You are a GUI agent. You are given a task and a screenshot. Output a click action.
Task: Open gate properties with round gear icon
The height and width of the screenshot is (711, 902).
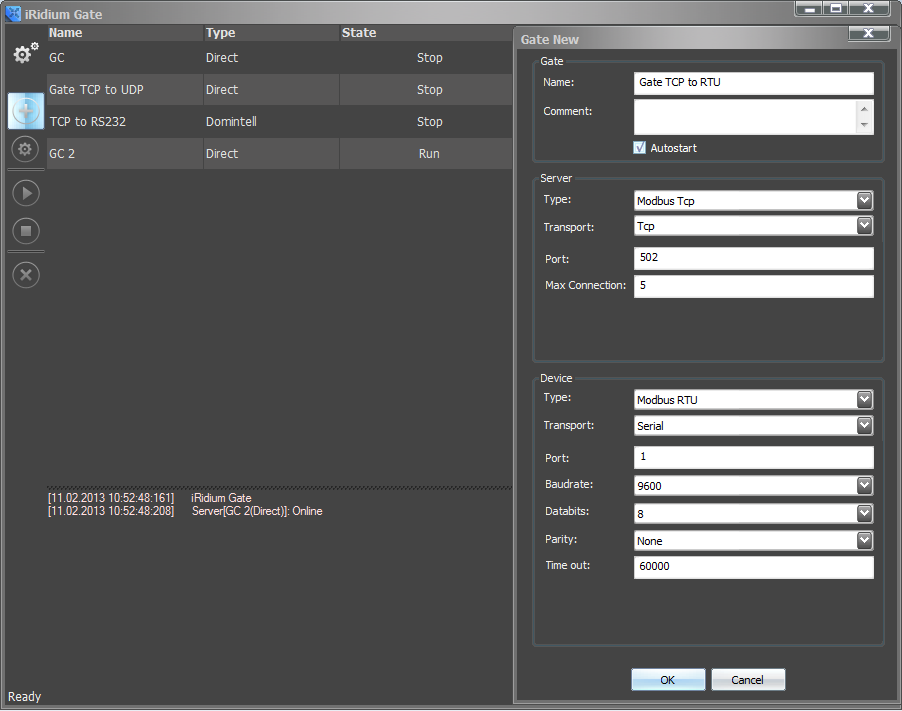pyautogui.click(x=25, y=149)
